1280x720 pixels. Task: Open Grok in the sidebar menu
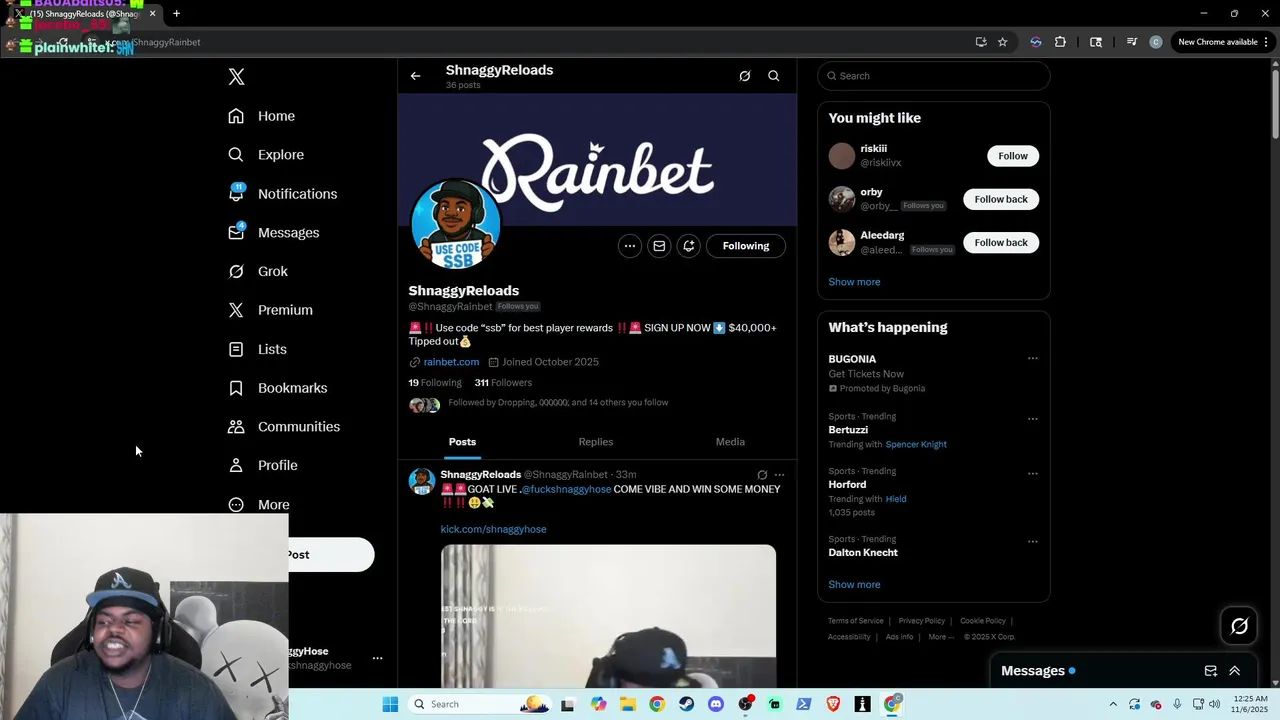point(258,272)
